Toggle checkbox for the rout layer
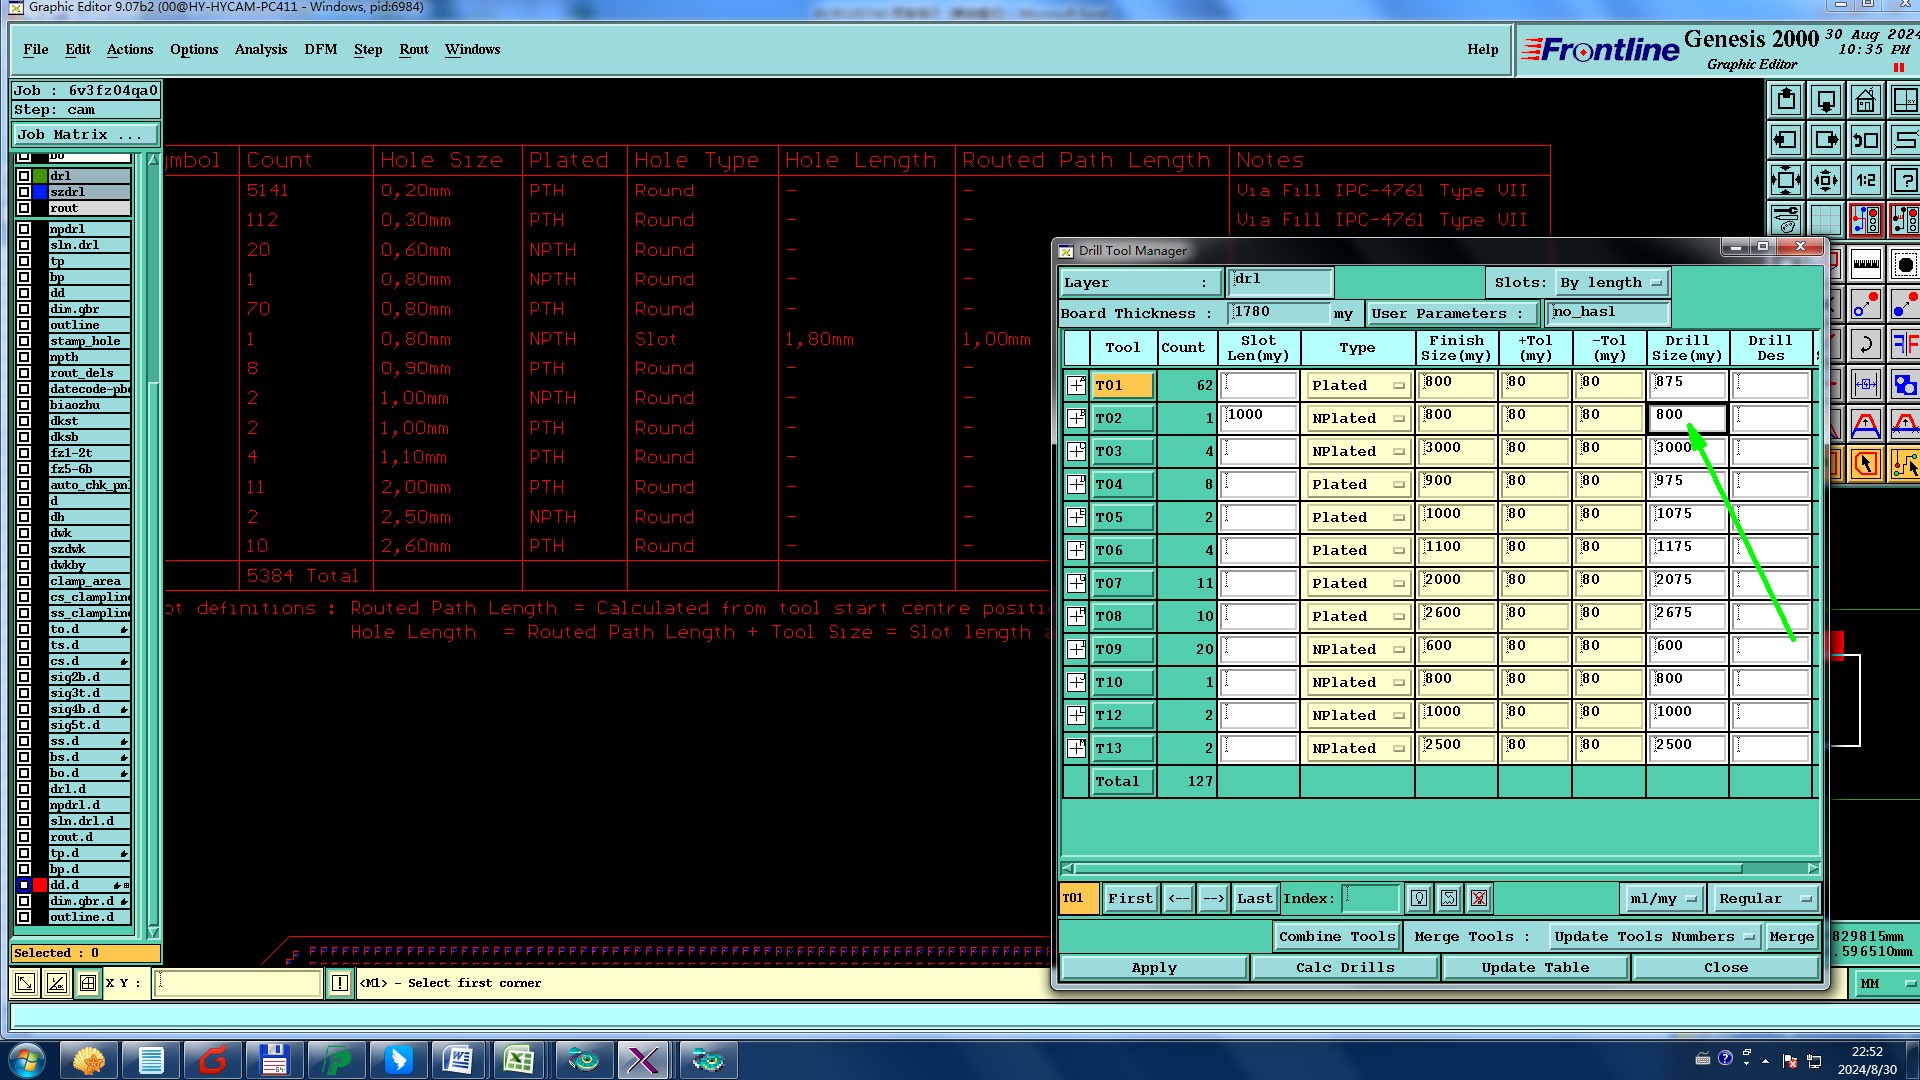1920x1080 pixels. point(24,208)
